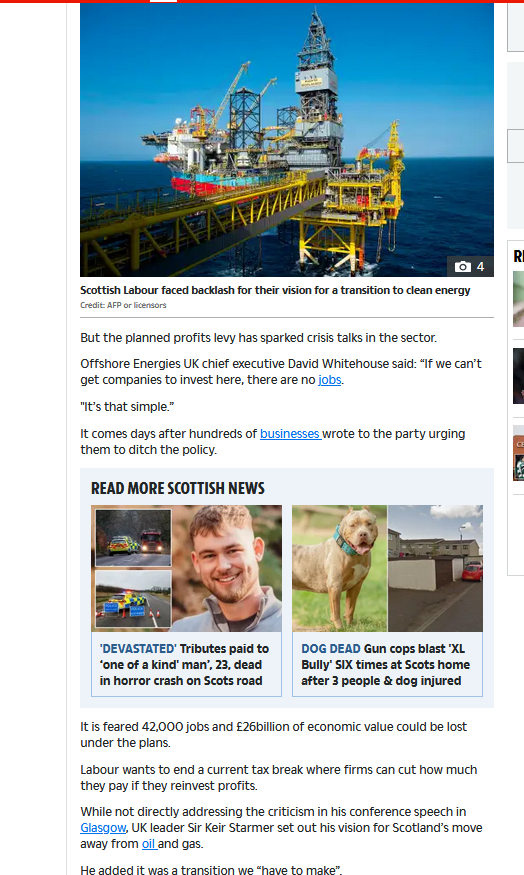Follow the 'oil' link in article
The image size is (524, 875).
148,844
